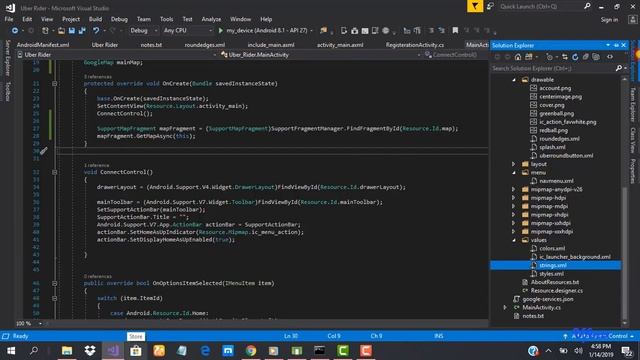Open the Server Explorer side tab
Image resolution: width=640 pixels, height=360 pixels.
[x=7, y=58]
